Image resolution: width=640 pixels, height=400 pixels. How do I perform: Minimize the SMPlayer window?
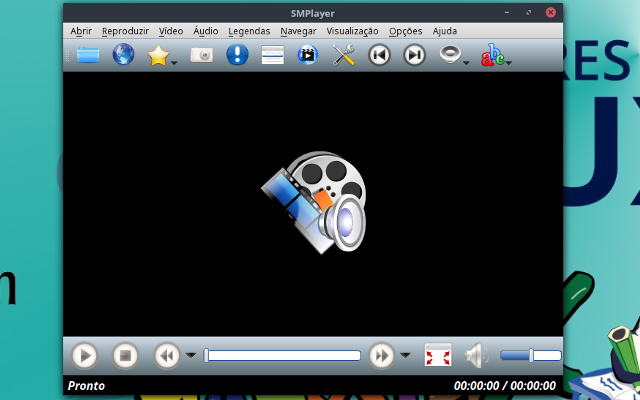(x=507, y=13)
